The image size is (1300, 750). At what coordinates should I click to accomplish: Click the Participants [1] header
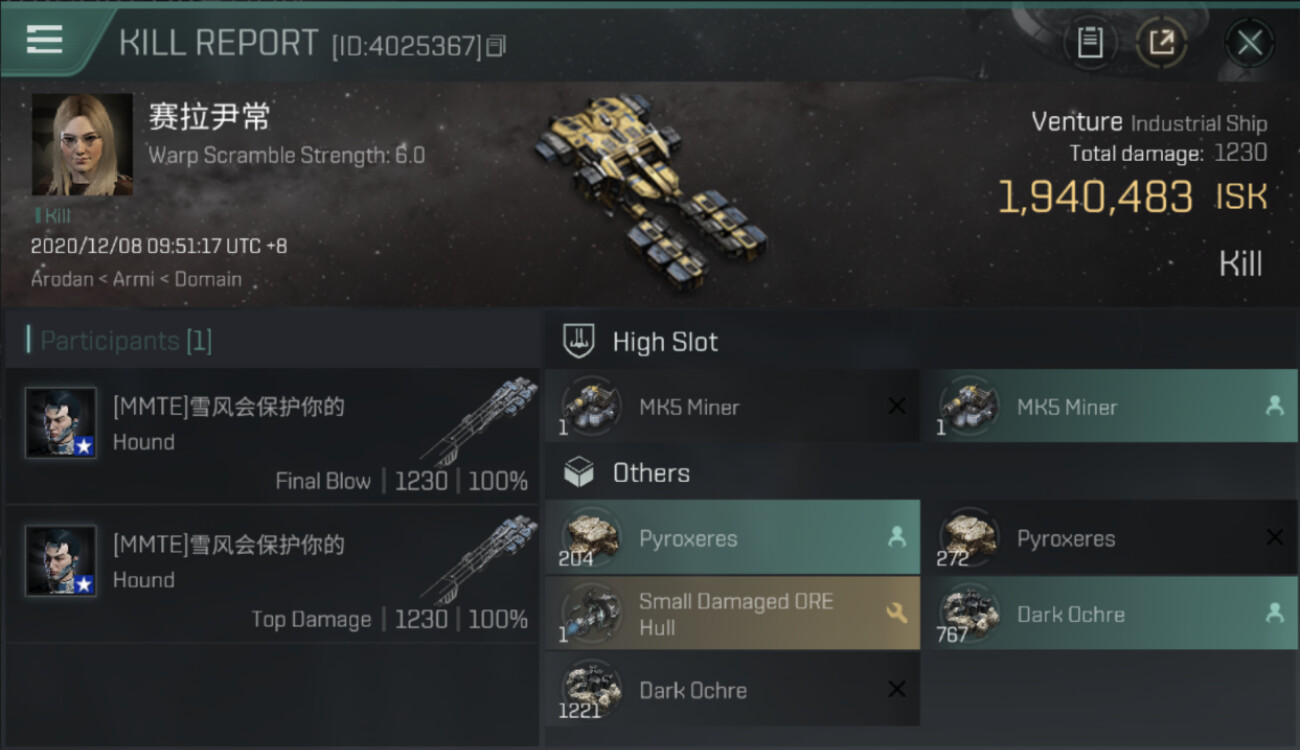[x=126, y=341]
